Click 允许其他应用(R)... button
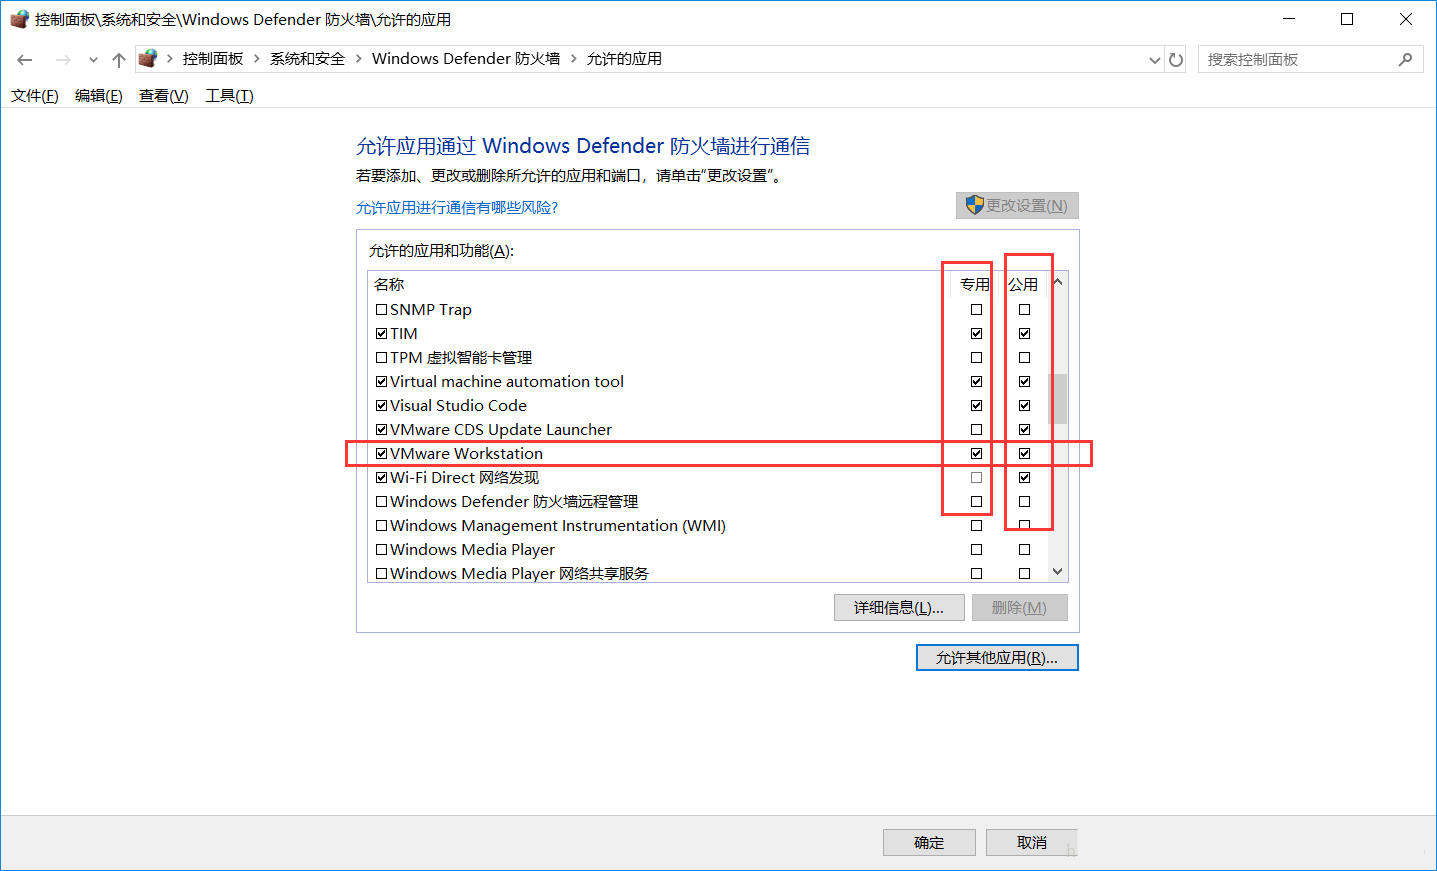 (x=997, y=657)
